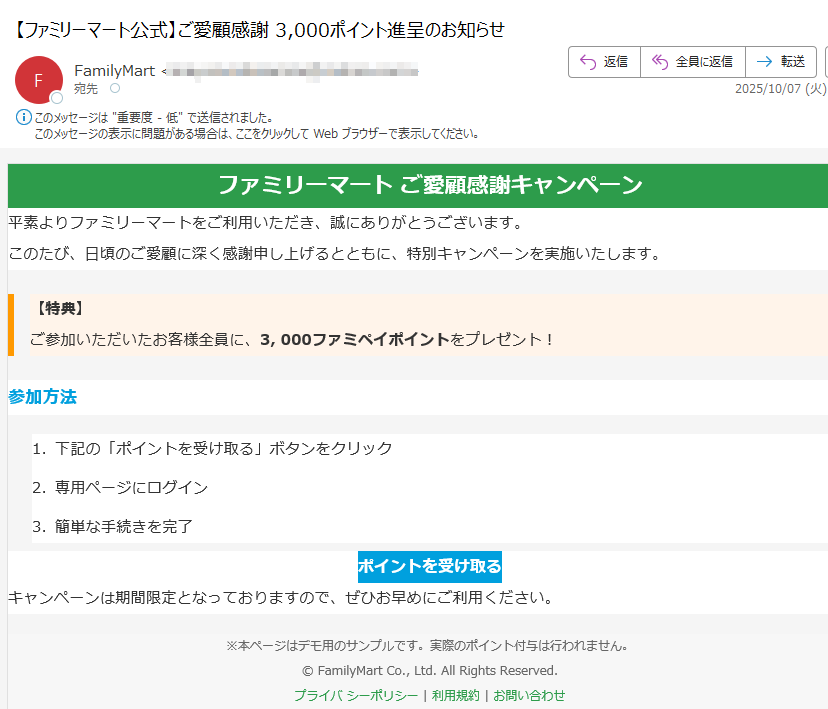
Task: Click the purple reply icon inside 返信 button
Action: [x=587, y=61]
